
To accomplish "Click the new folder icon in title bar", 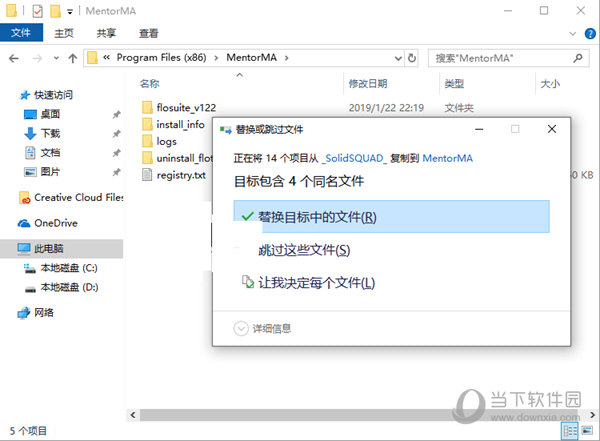I will [55, 11].
